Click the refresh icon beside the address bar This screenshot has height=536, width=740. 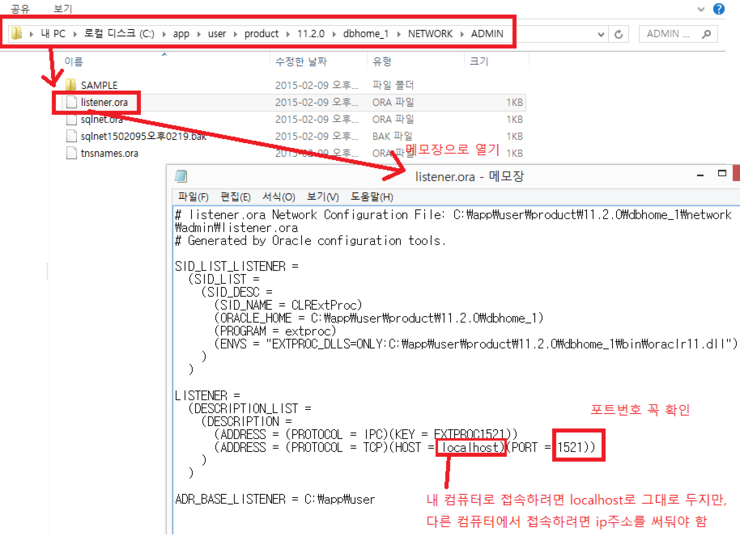[x=620, y=34]
